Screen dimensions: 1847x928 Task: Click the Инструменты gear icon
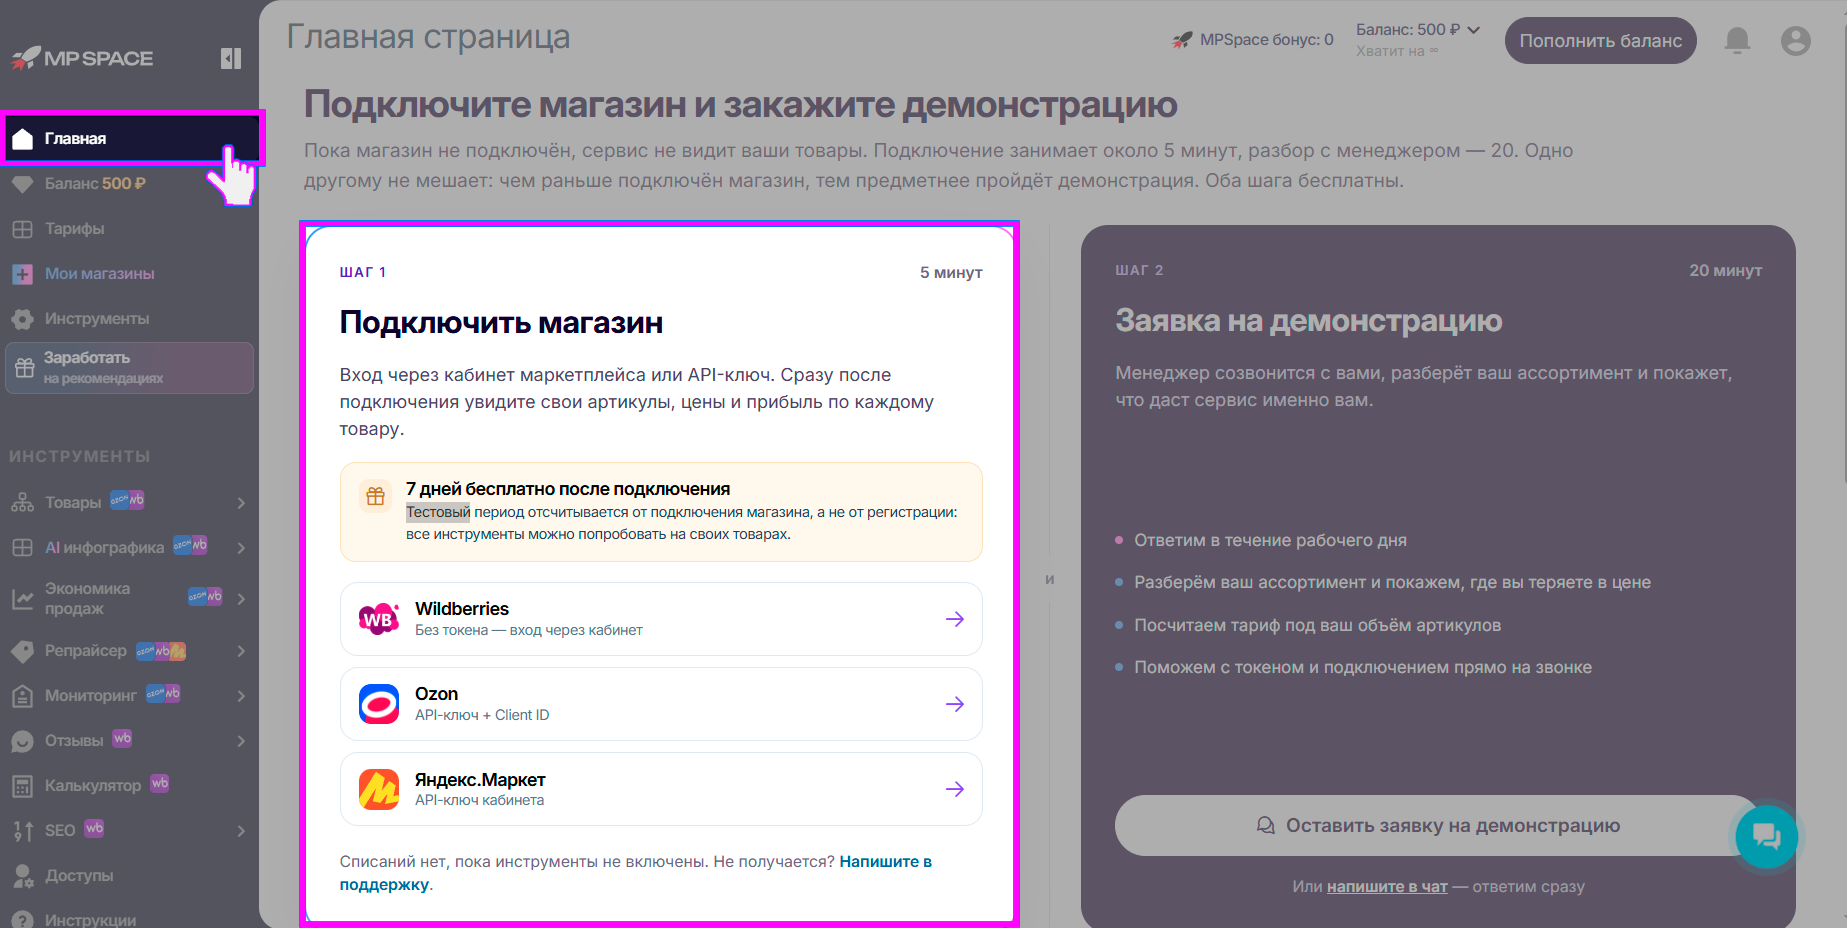(x=23, y=319)
